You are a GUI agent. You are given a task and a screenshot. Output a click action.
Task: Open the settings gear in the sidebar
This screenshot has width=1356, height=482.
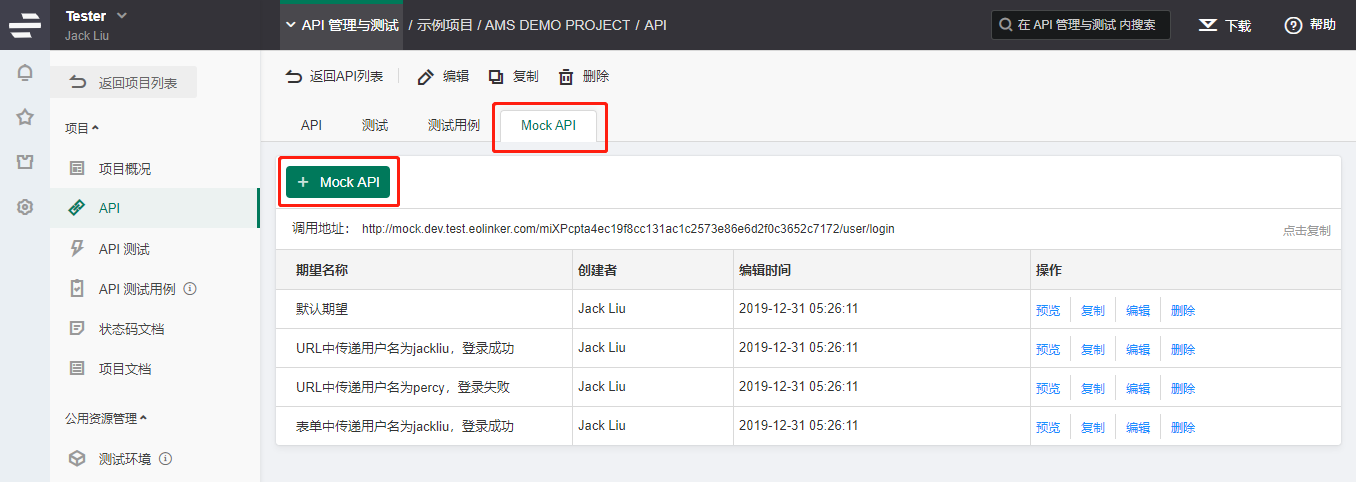coord(25,207)
